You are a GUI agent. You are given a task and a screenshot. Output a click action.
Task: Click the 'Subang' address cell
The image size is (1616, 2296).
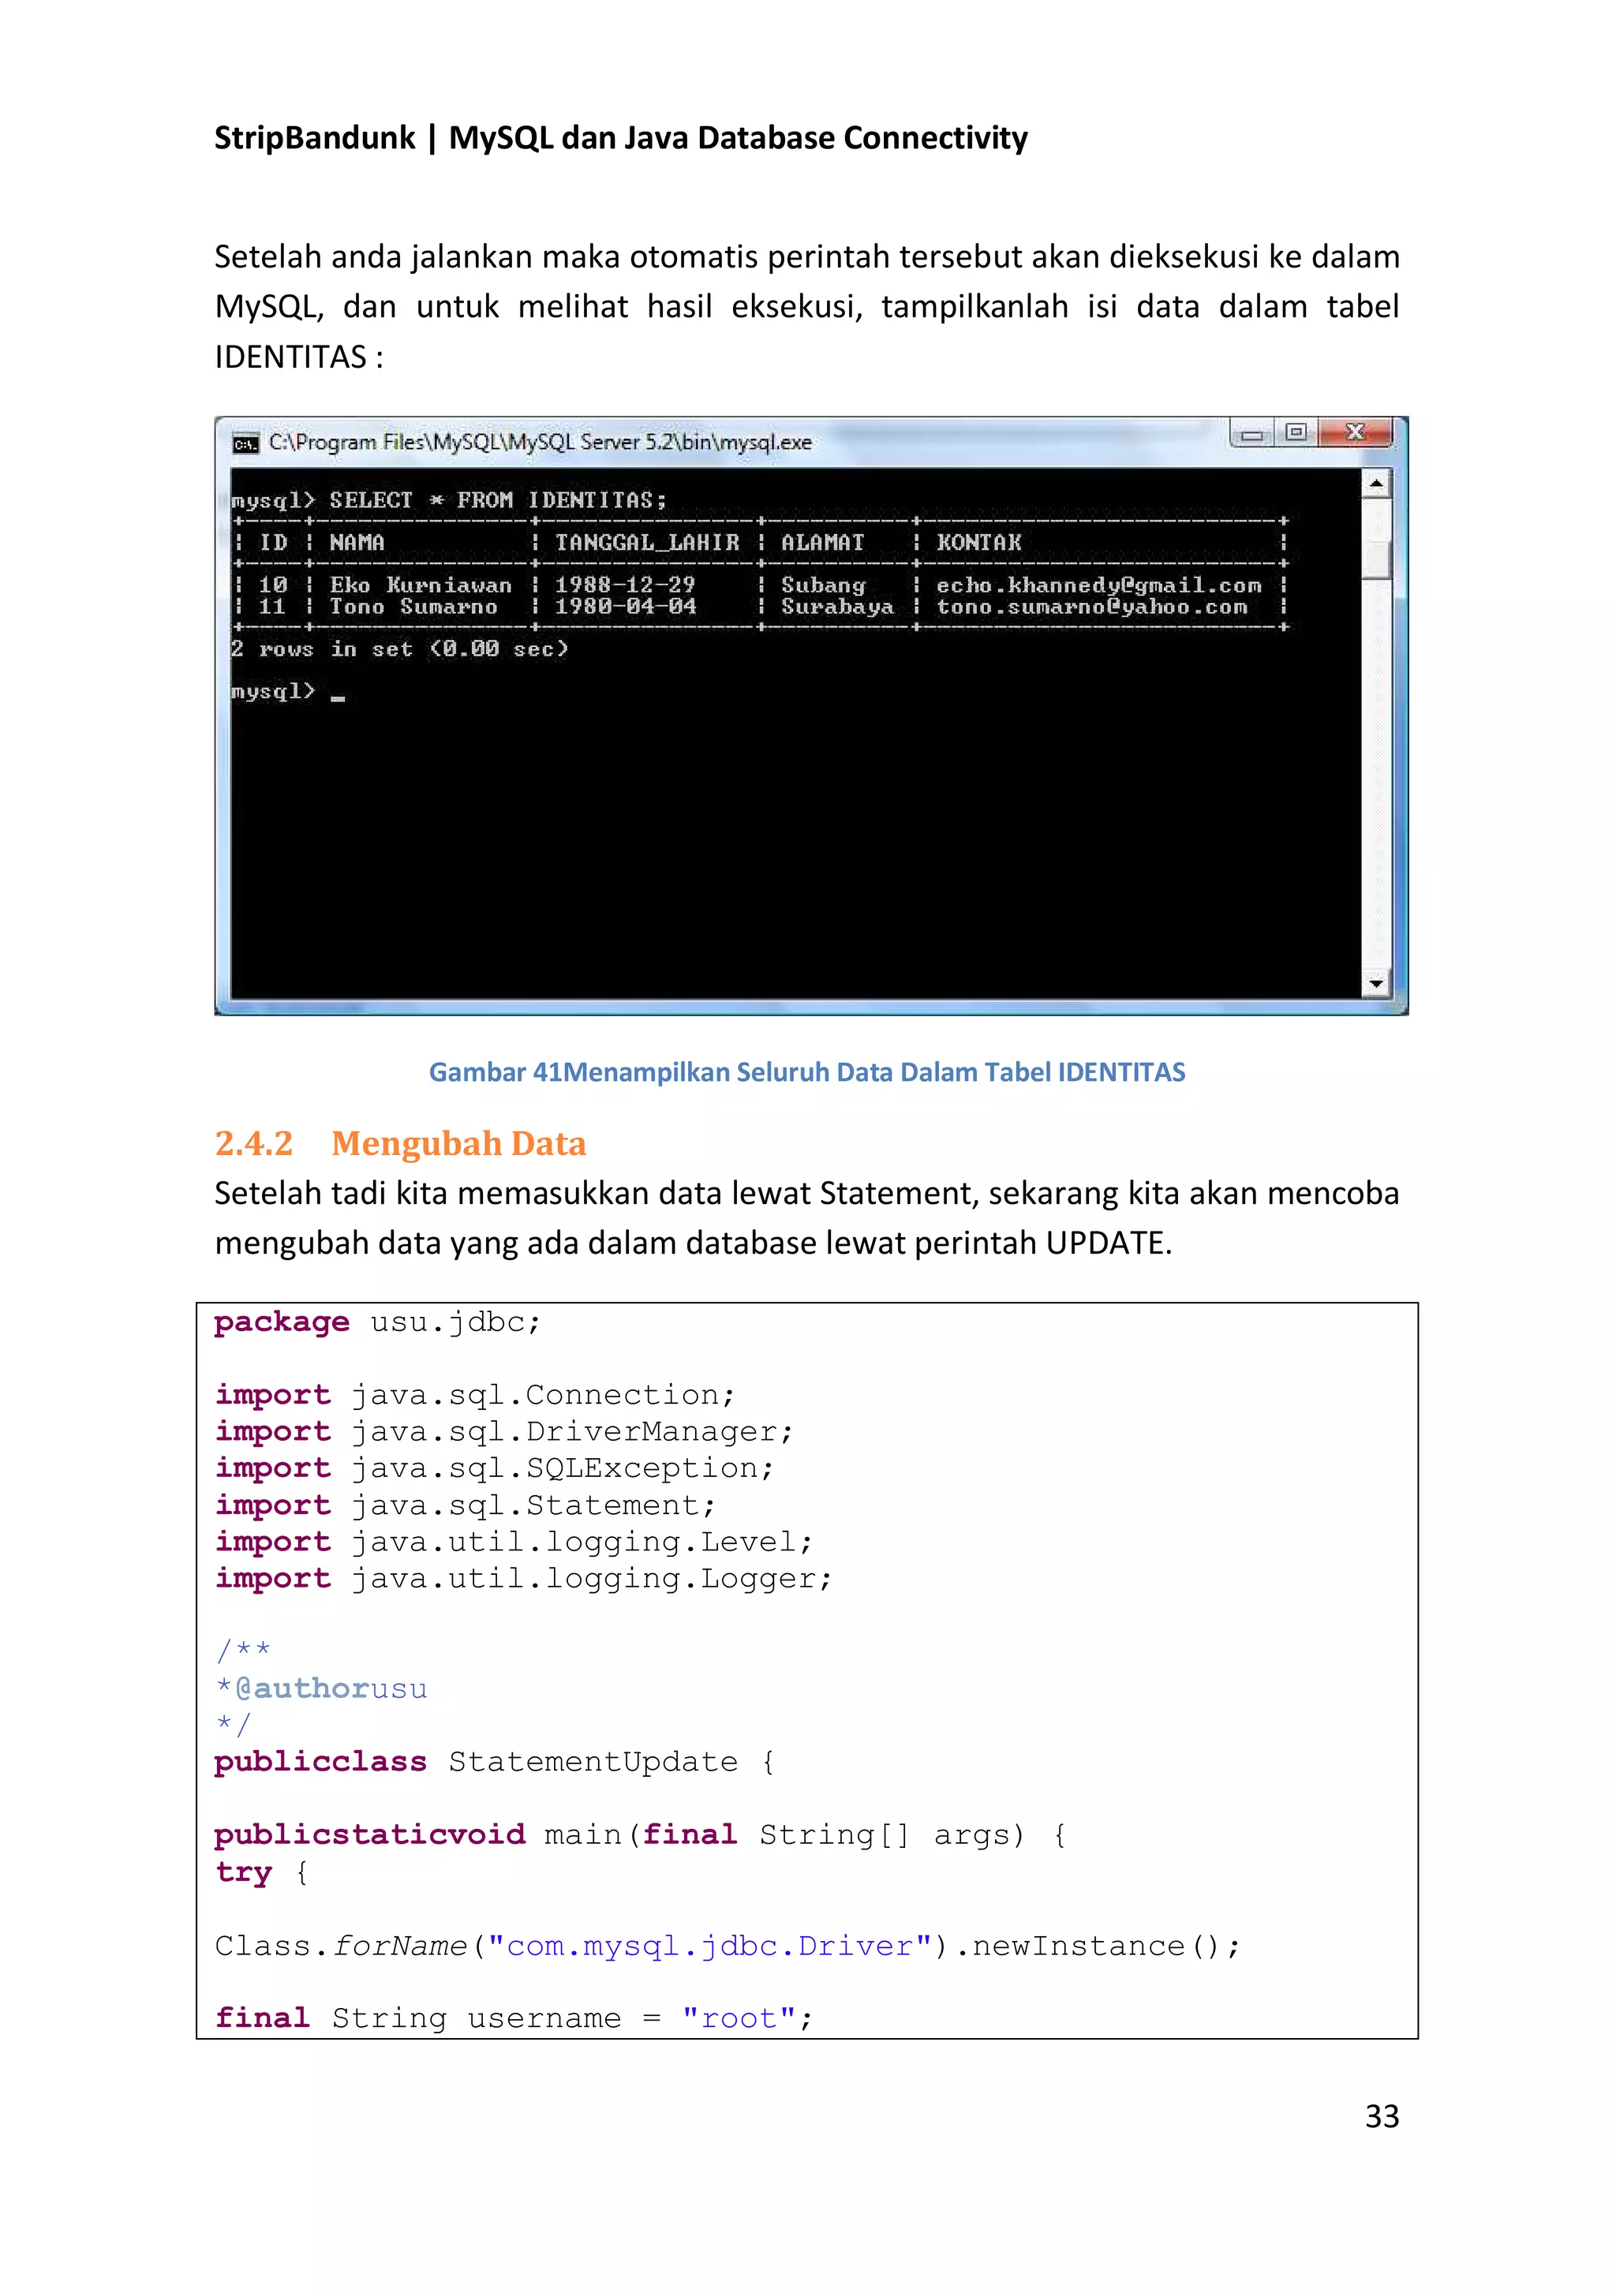coord(823,586)
